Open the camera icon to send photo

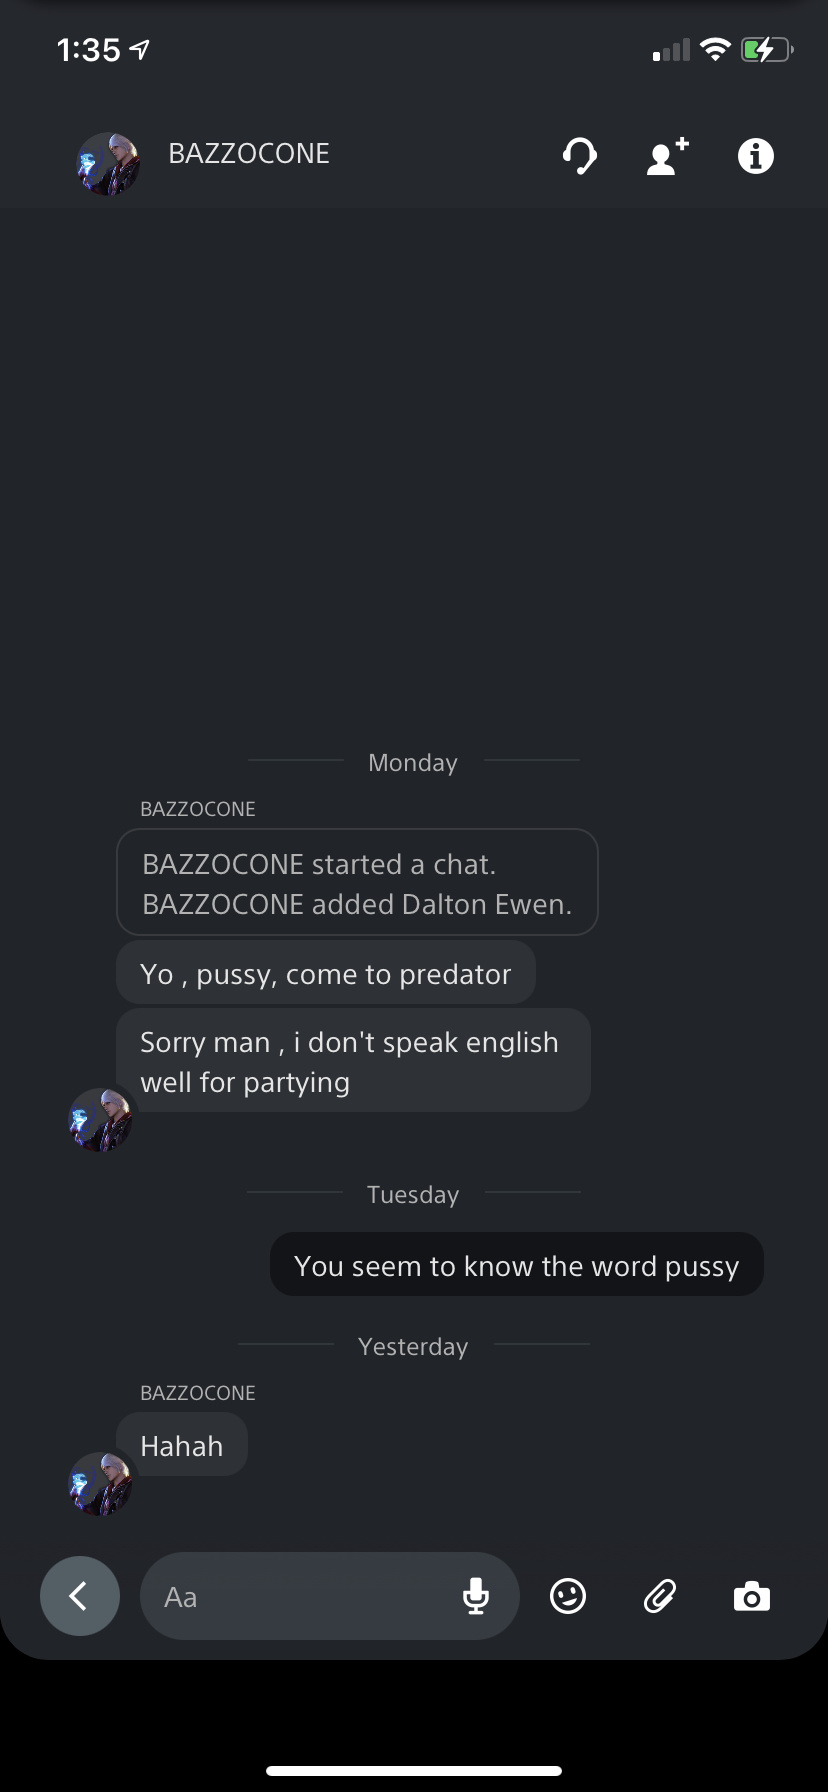tap(752, 1597)
